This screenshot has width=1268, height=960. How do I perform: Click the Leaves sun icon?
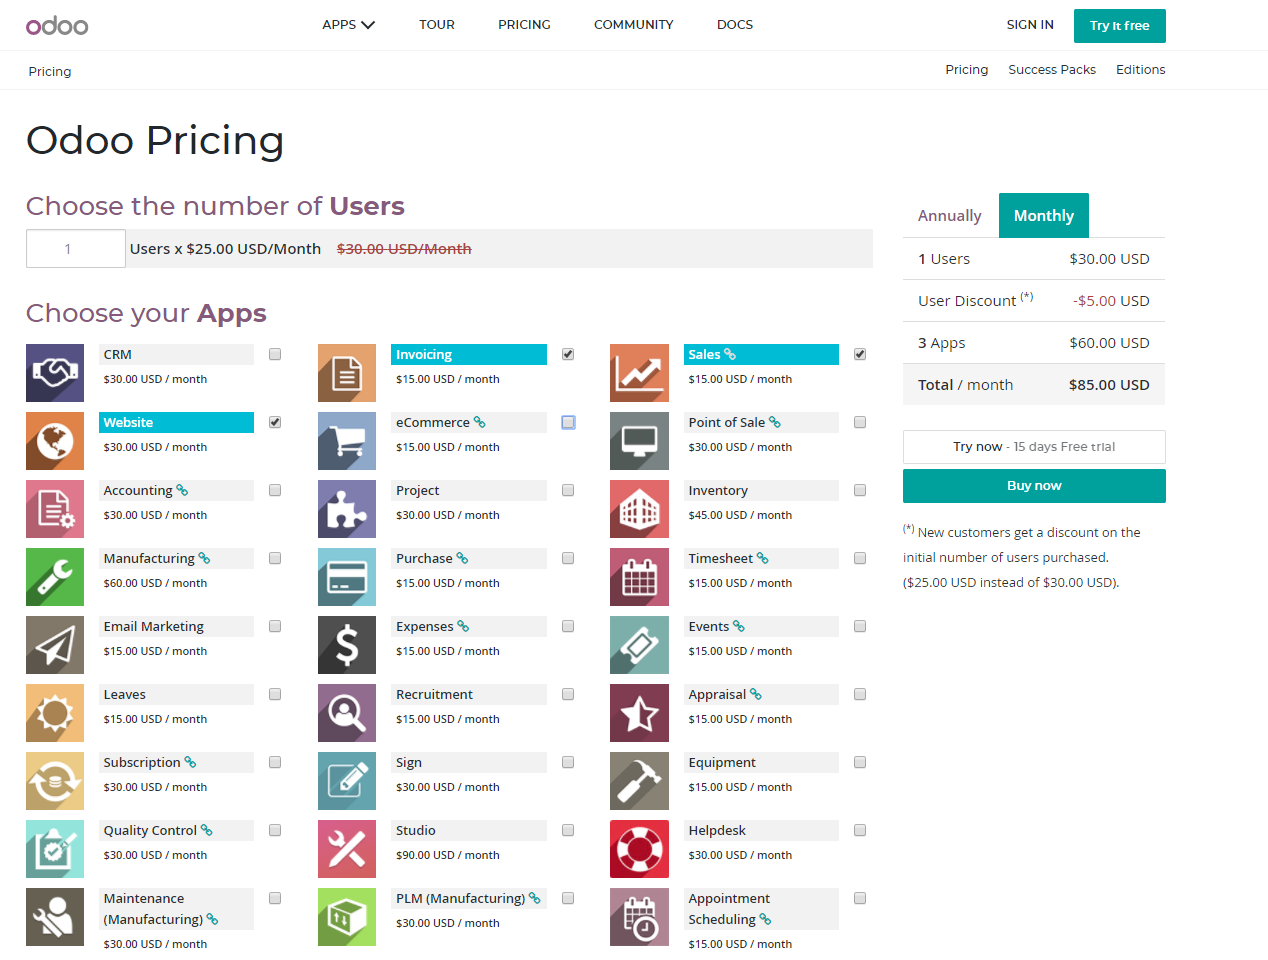click(x=55, y=713)
